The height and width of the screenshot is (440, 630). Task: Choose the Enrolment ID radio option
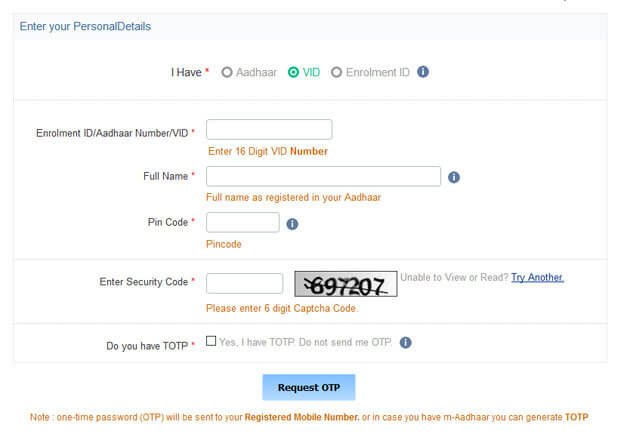336,72
